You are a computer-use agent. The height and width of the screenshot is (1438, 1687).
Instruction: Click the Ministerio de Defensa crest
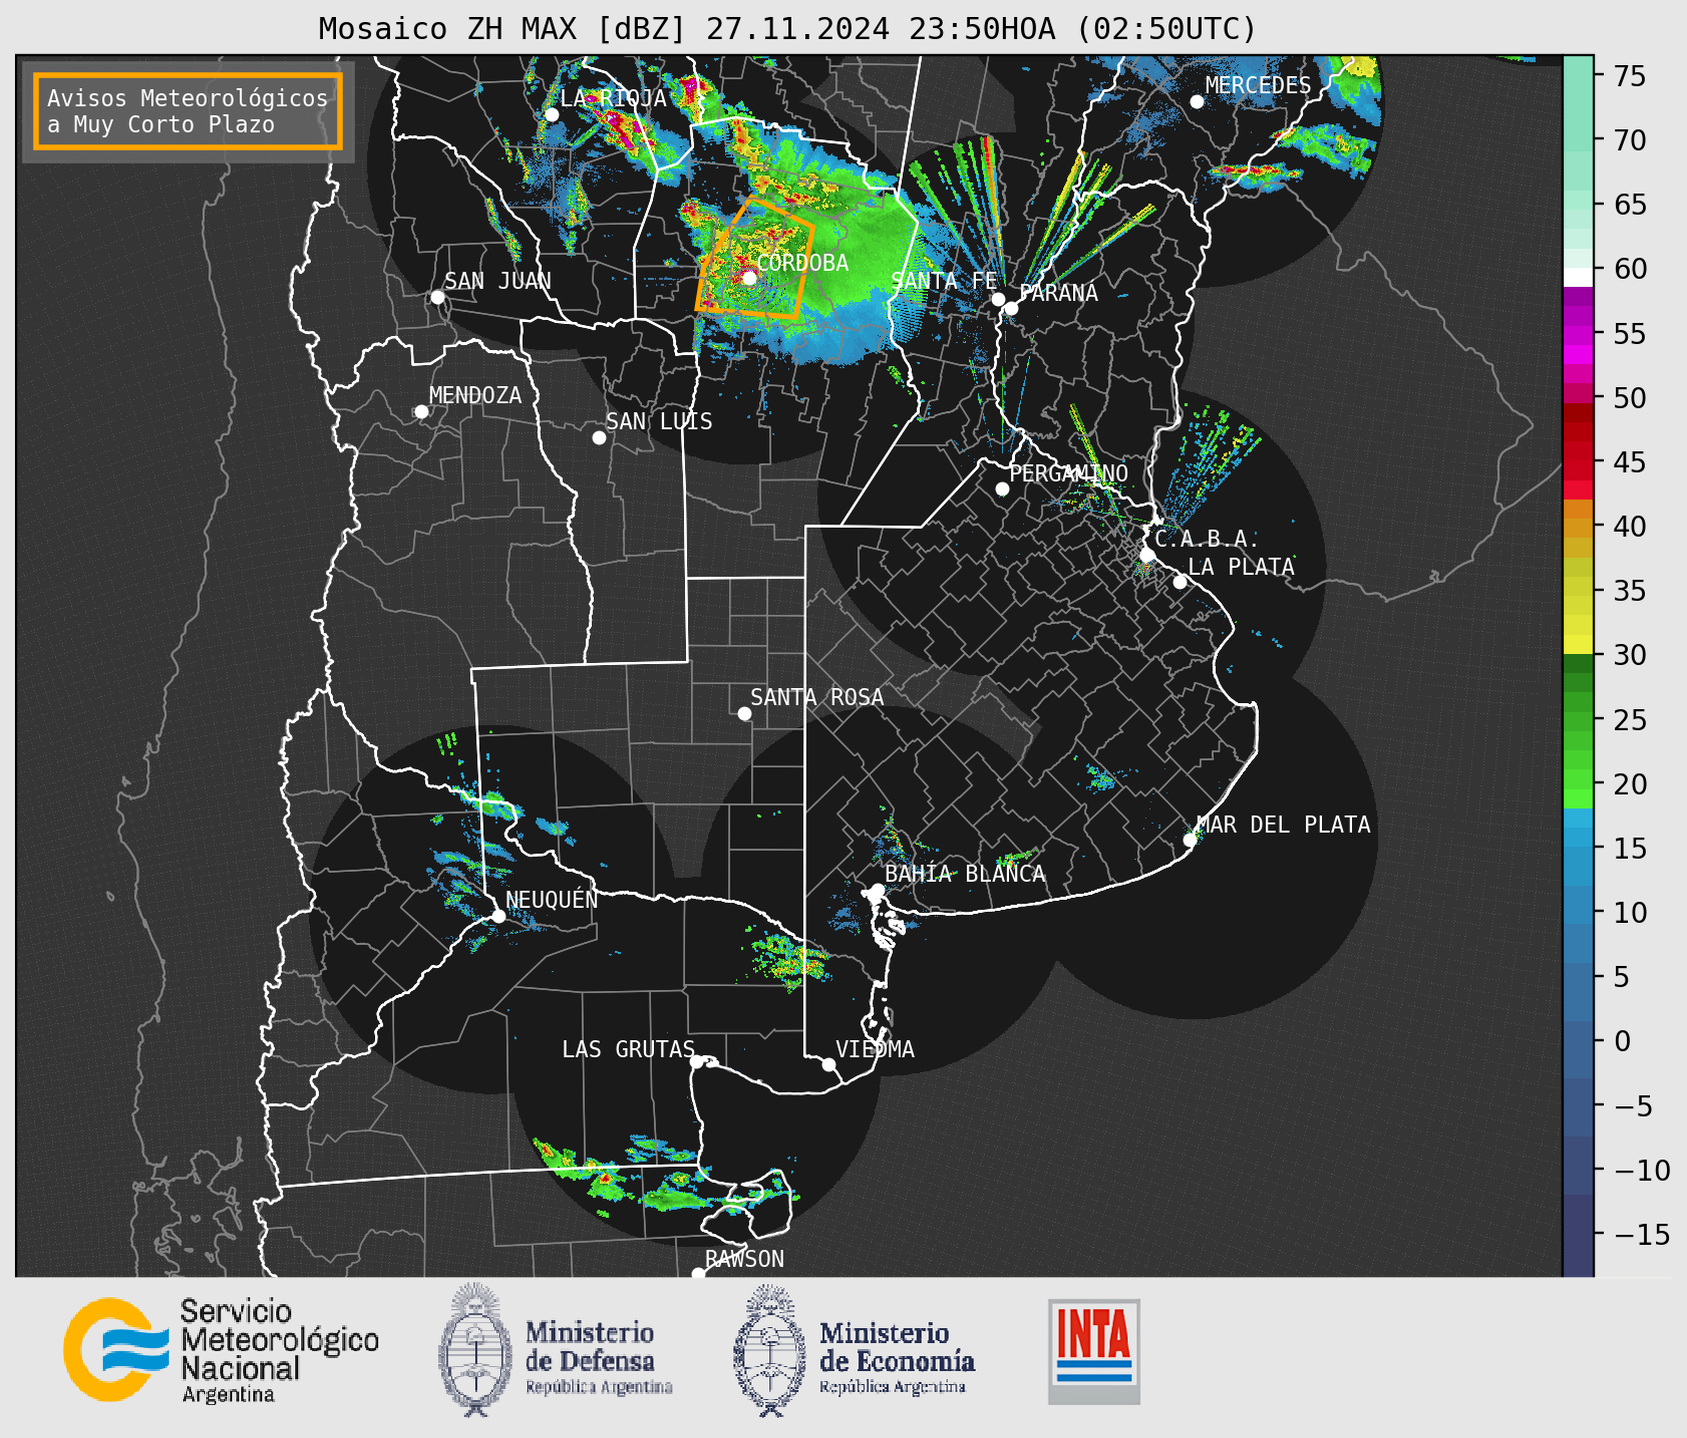point(475,1350)
